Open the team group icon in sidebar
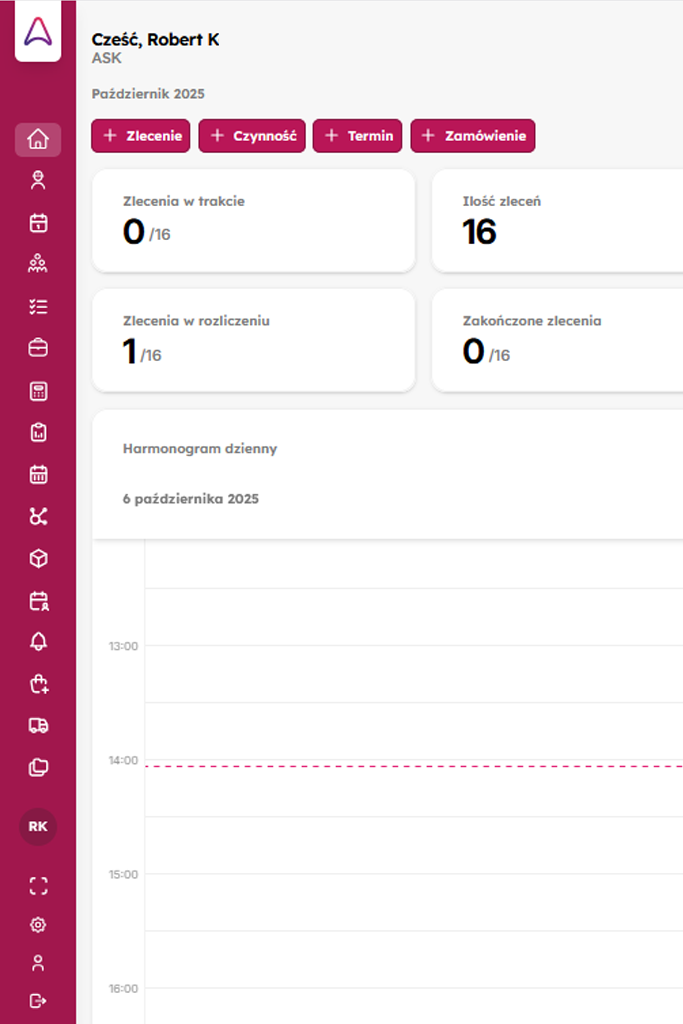The height and width of the screenshot is (1024, 683). 38,264
